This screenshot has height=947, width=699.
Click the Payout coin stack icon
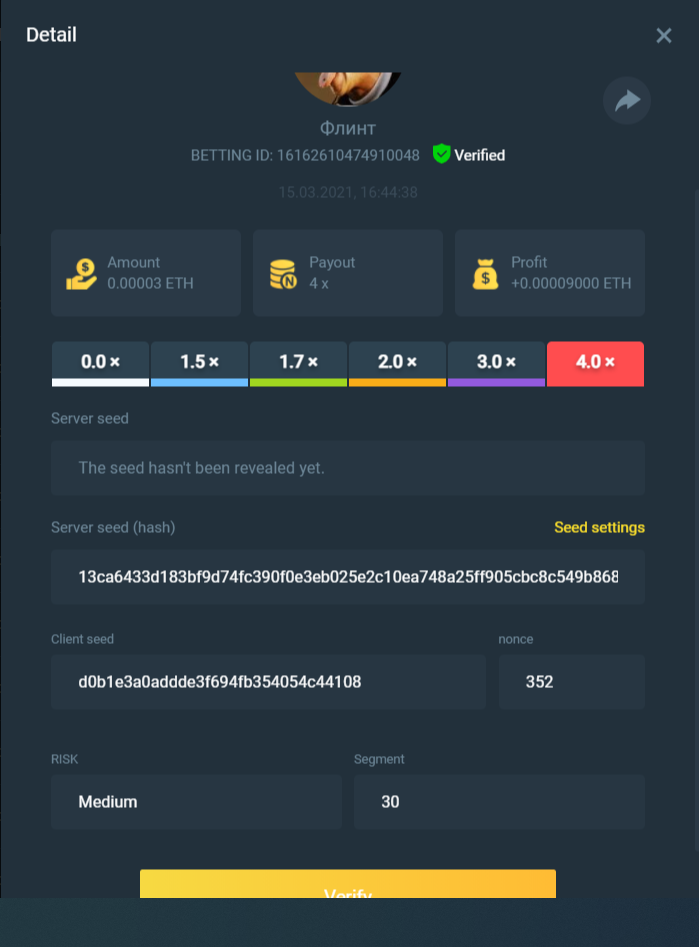(284, 273)
